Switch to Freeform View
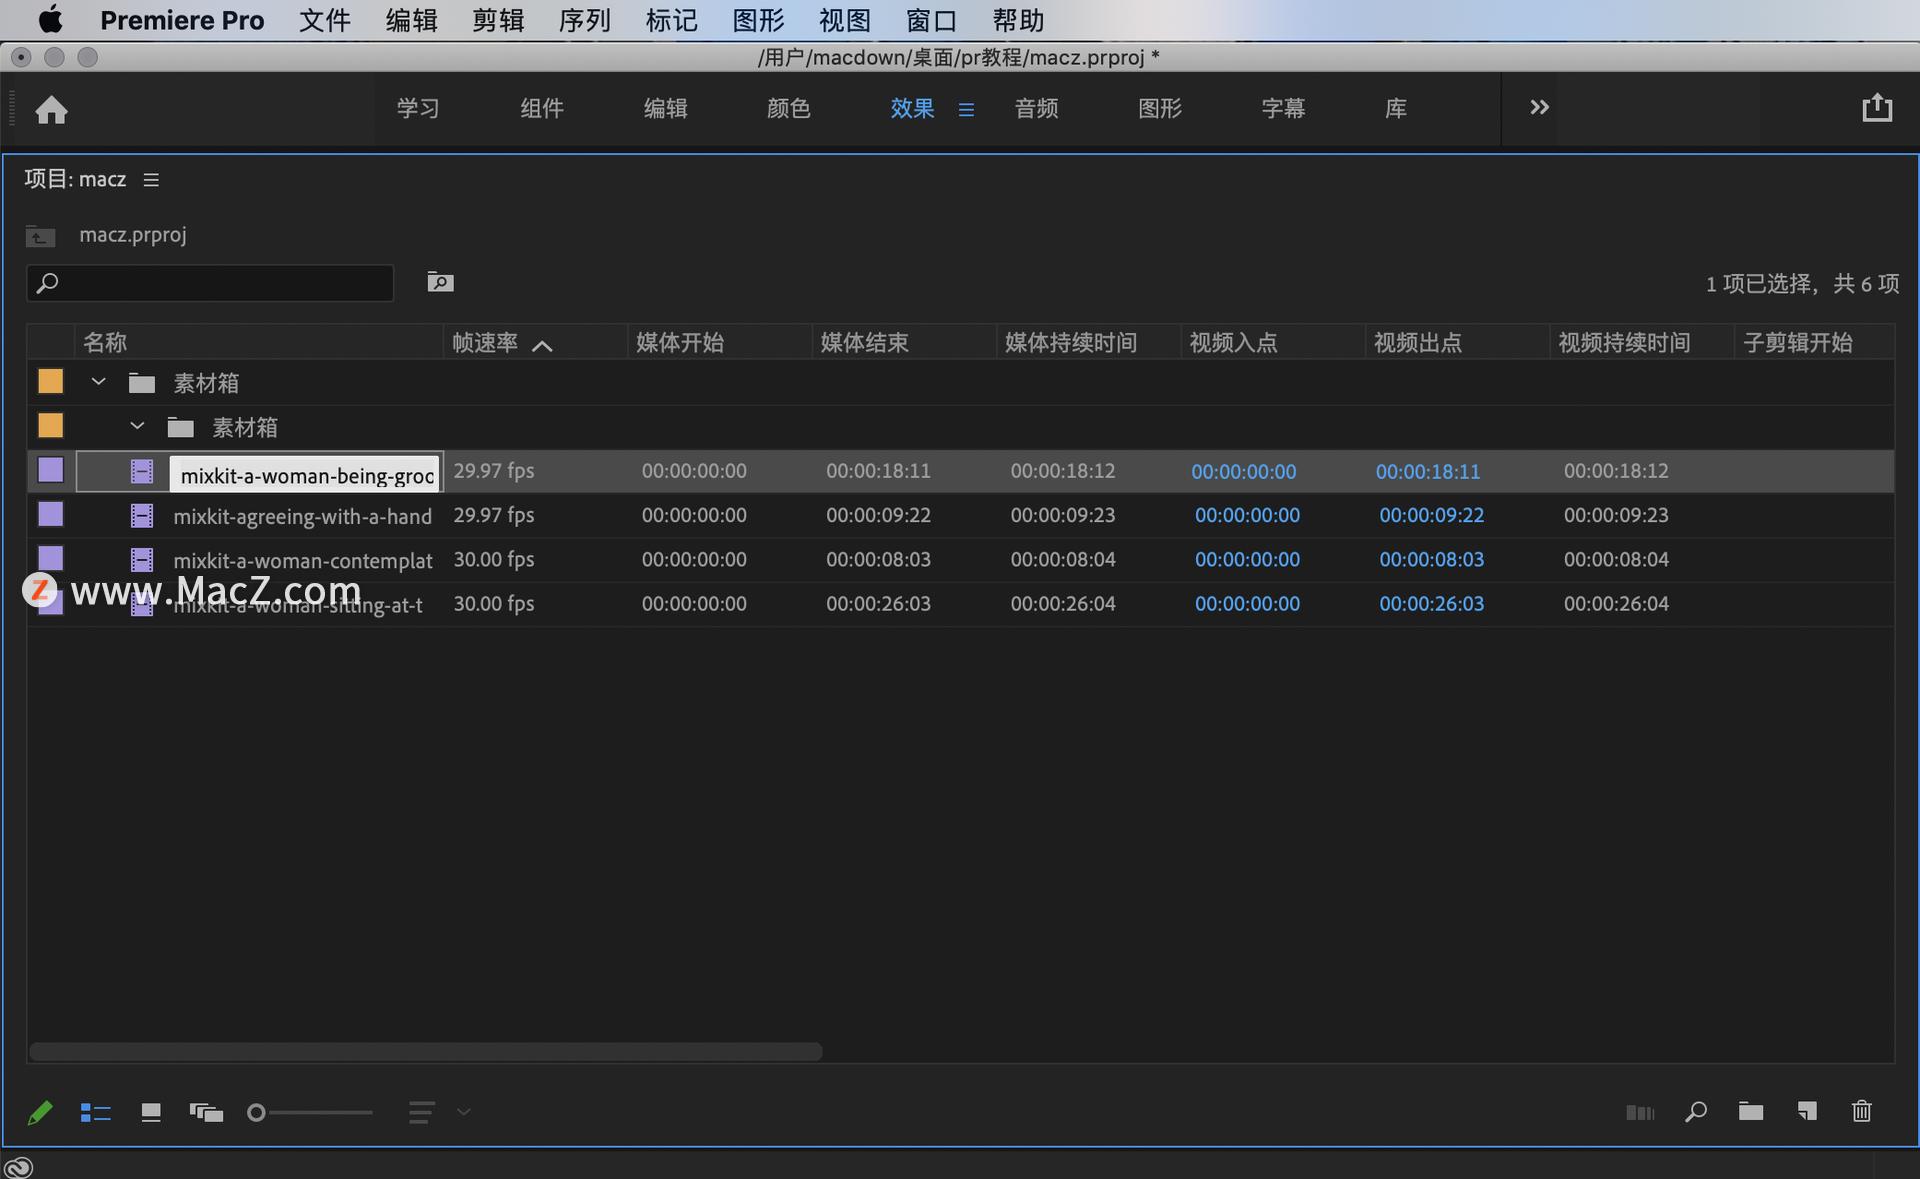Viewport: 1920px width, 1179px height. [206, 1112]
